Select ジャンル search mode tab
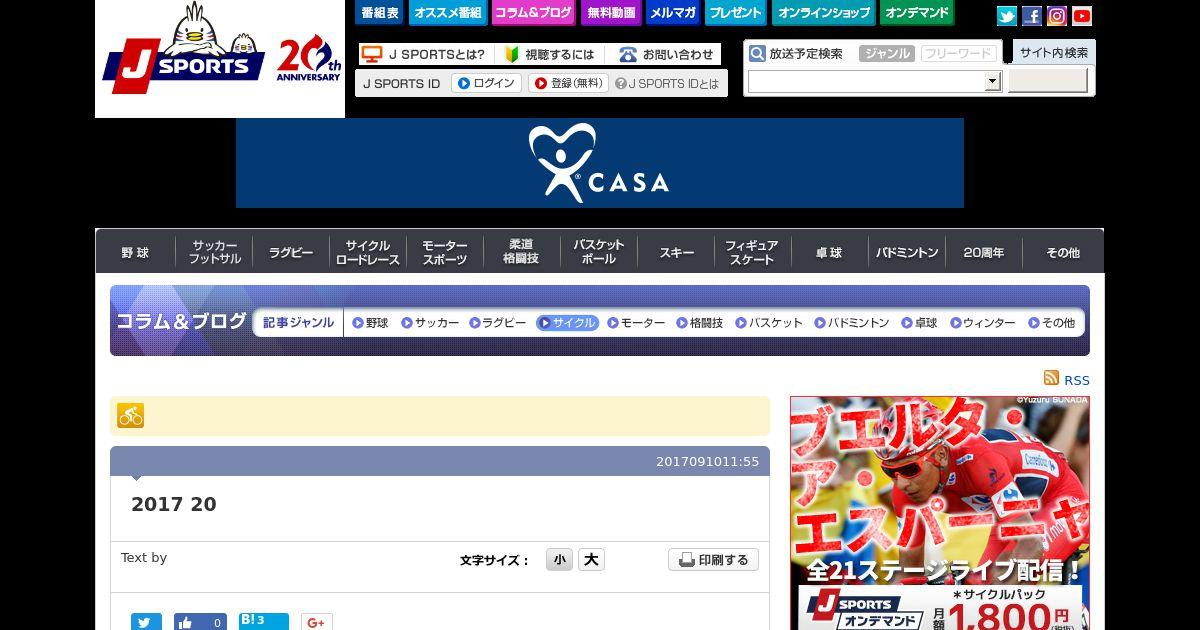The image size is (1200, 630). tap(886, 54)
